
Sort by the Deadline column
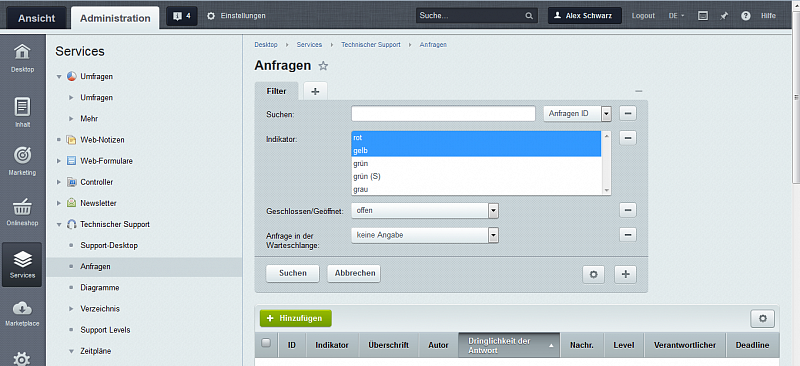tap(752, 346)
